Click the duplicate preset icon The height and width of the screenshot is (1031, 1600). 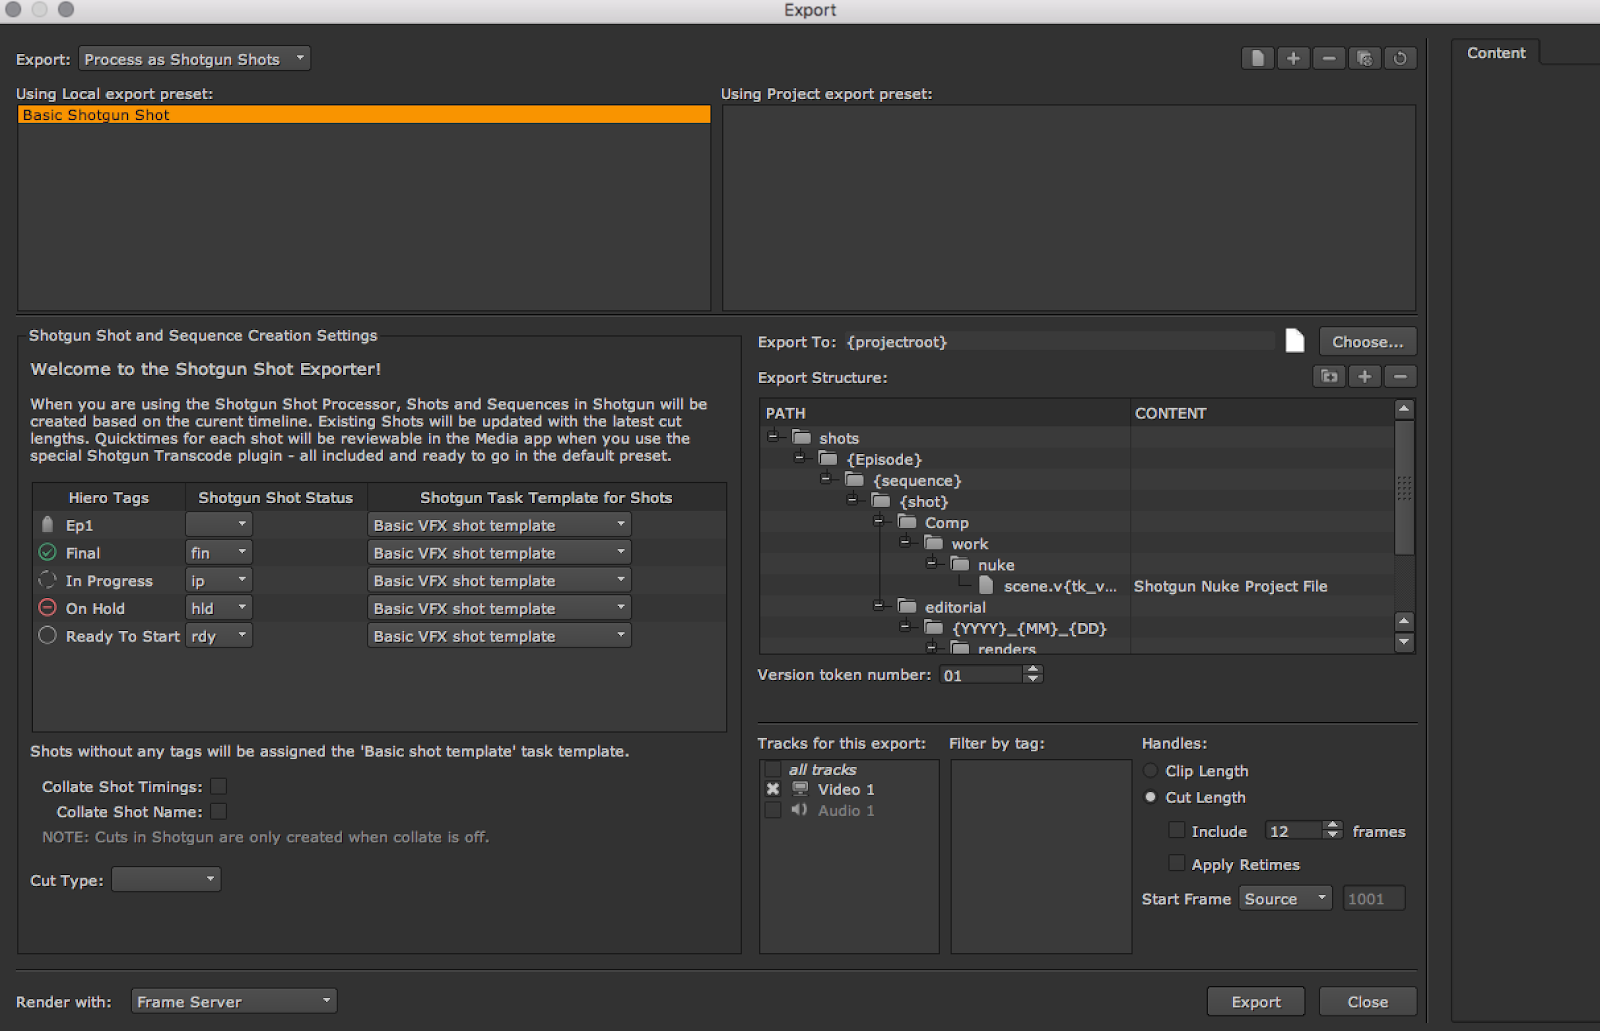pos(1364,58)
